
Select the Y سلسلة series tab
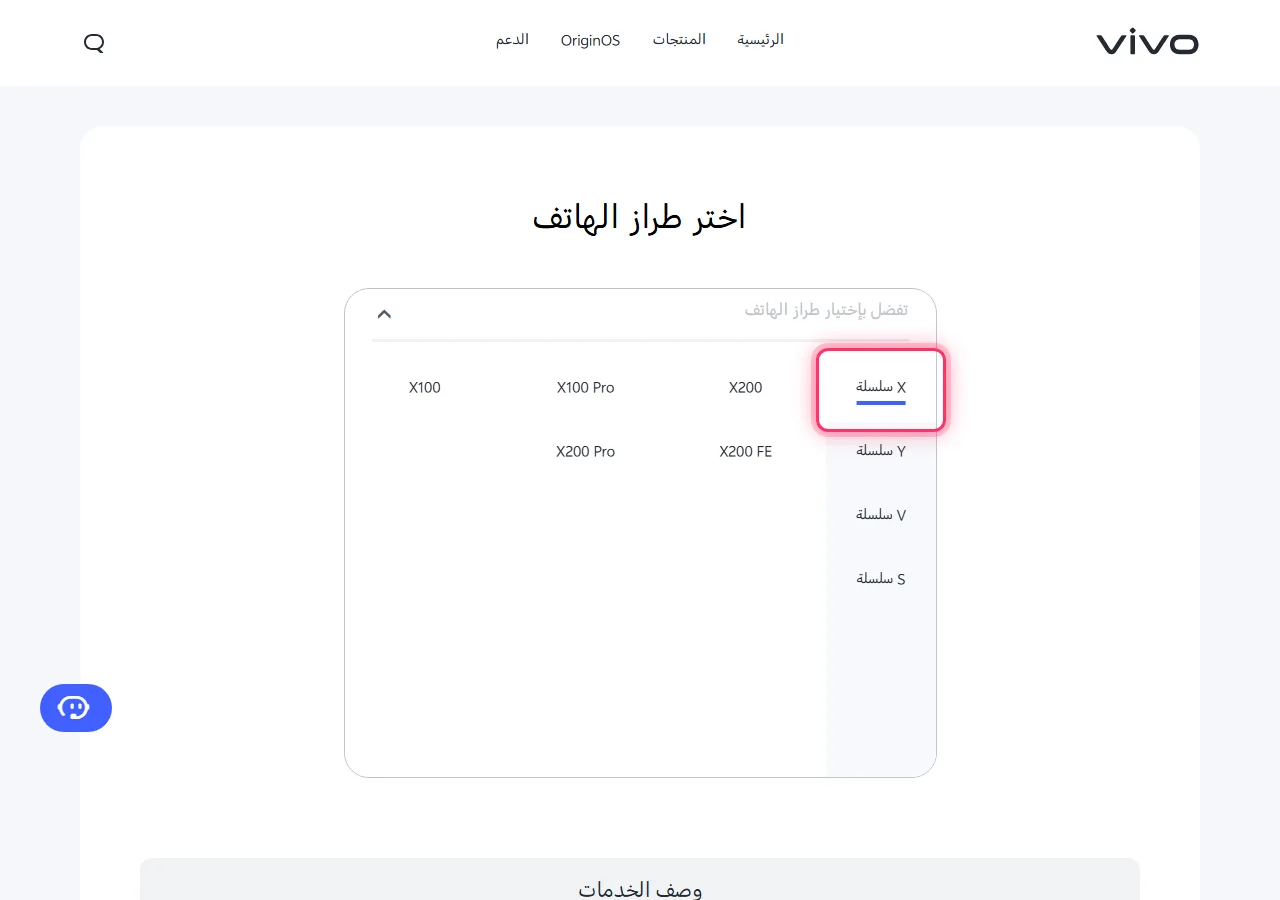click(881, 451)
